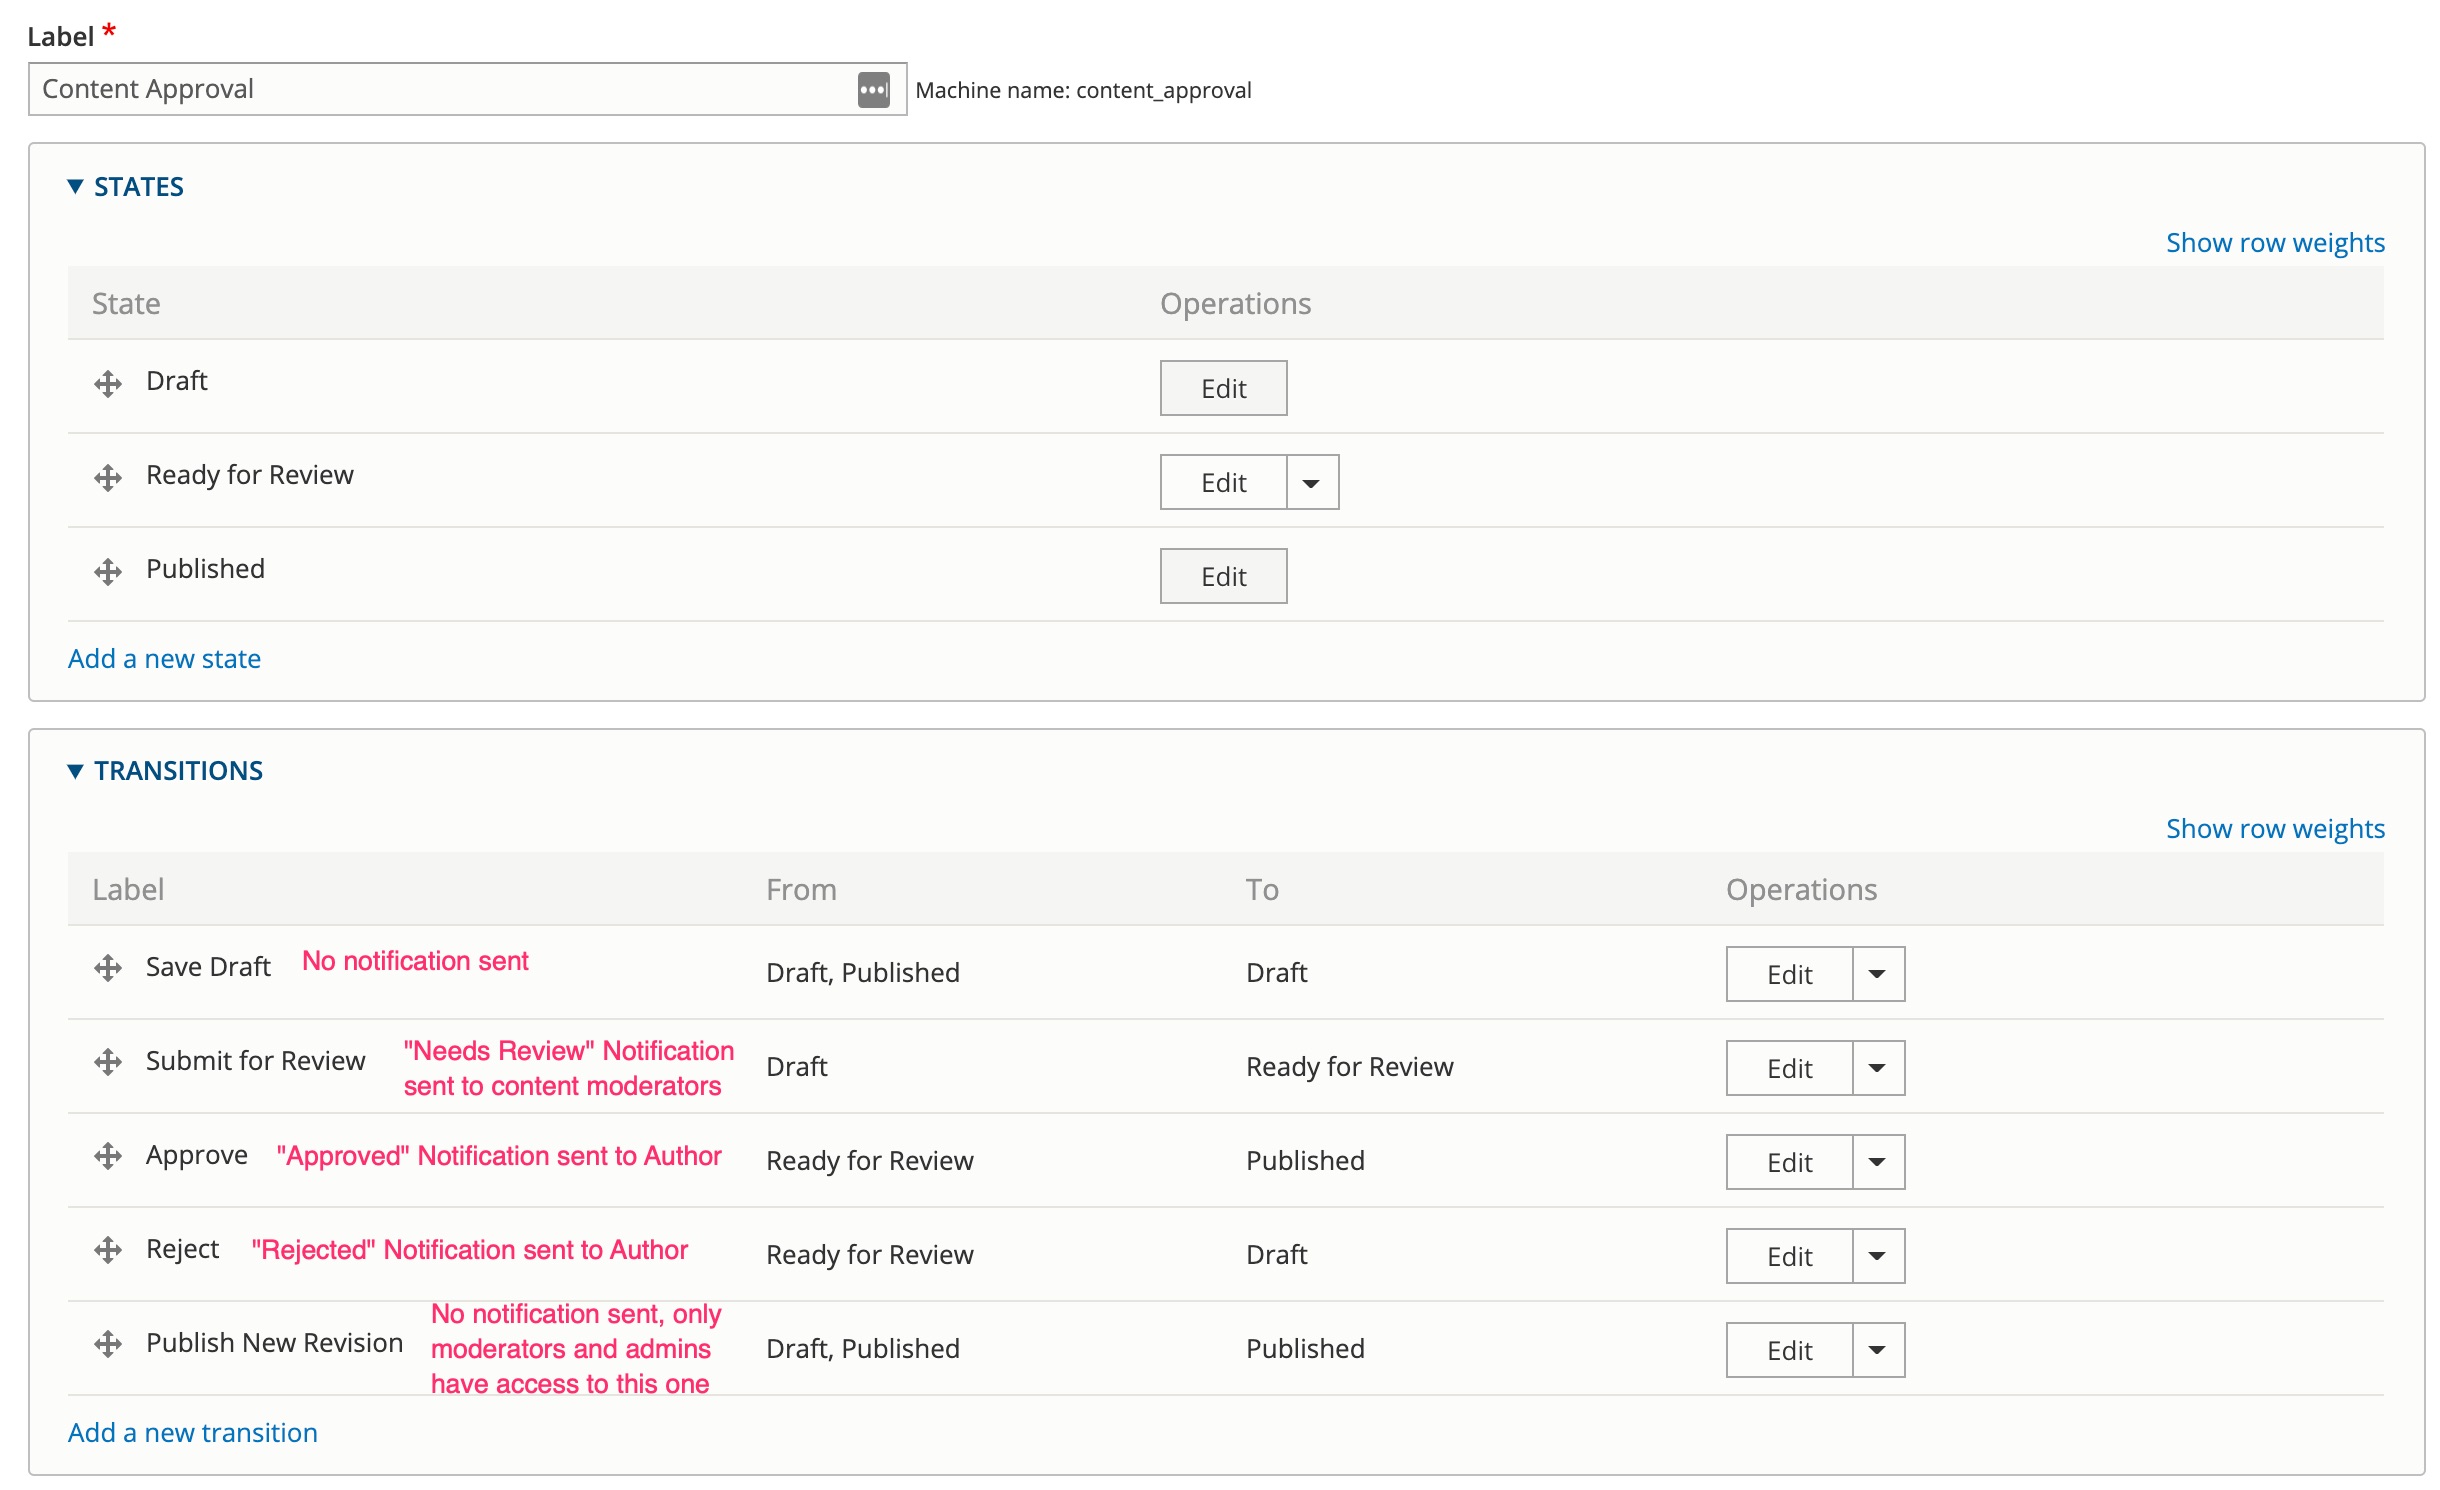Click into the Content Approval label field
The width and height of the screenshot is (2440, 1490).
coord(440,90)
